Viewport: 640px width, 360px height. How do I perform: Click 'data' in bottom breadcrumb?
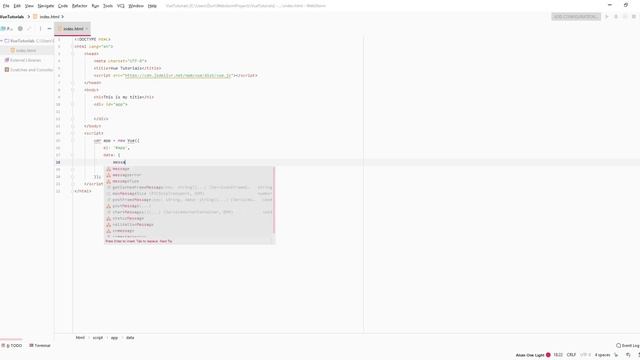click(130, 338)
